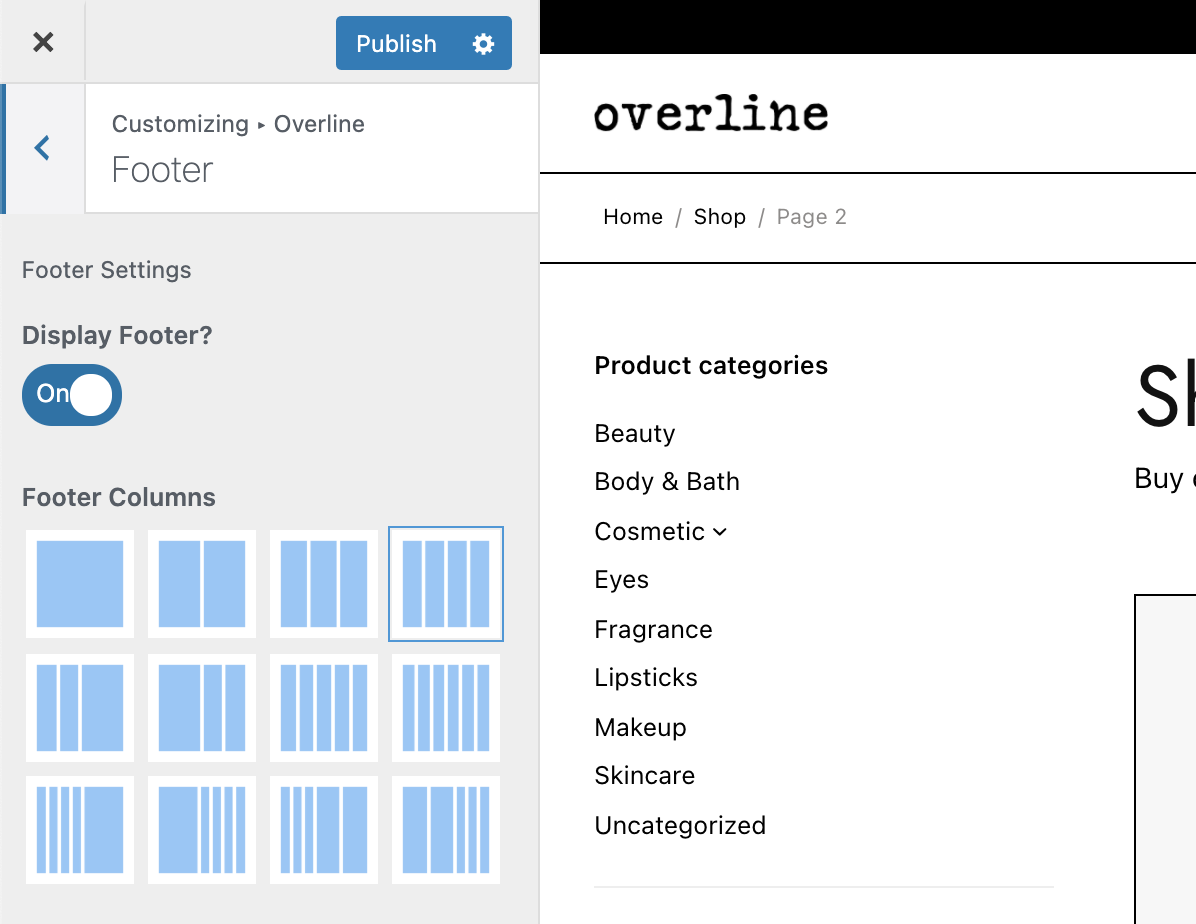Exit the Customizer with the X icon
The height and width of the screenshot is (924, 1196).
43,42
